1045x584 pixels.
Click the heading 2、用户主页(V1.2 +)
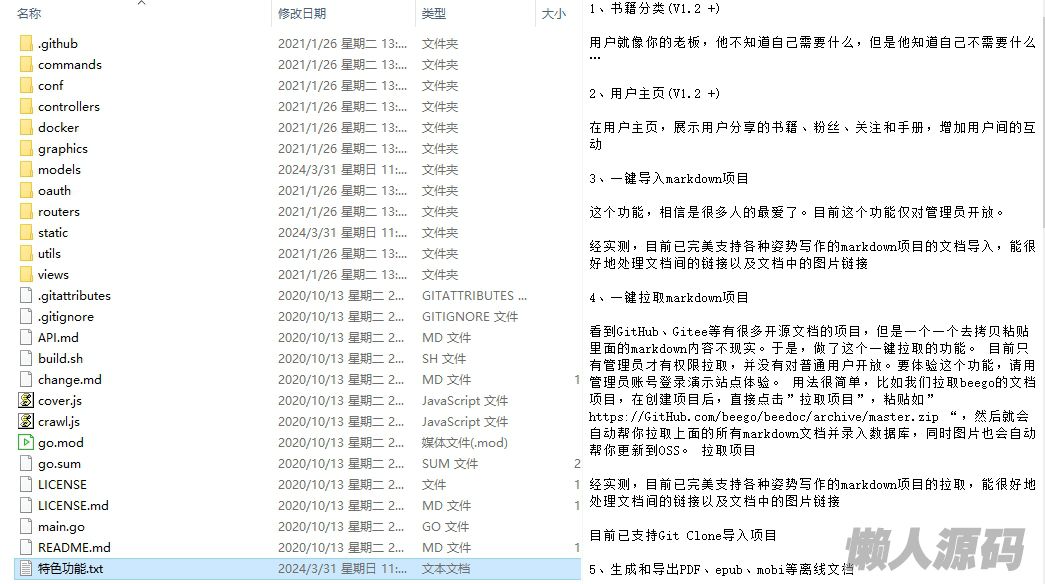[x=654, y=93]
